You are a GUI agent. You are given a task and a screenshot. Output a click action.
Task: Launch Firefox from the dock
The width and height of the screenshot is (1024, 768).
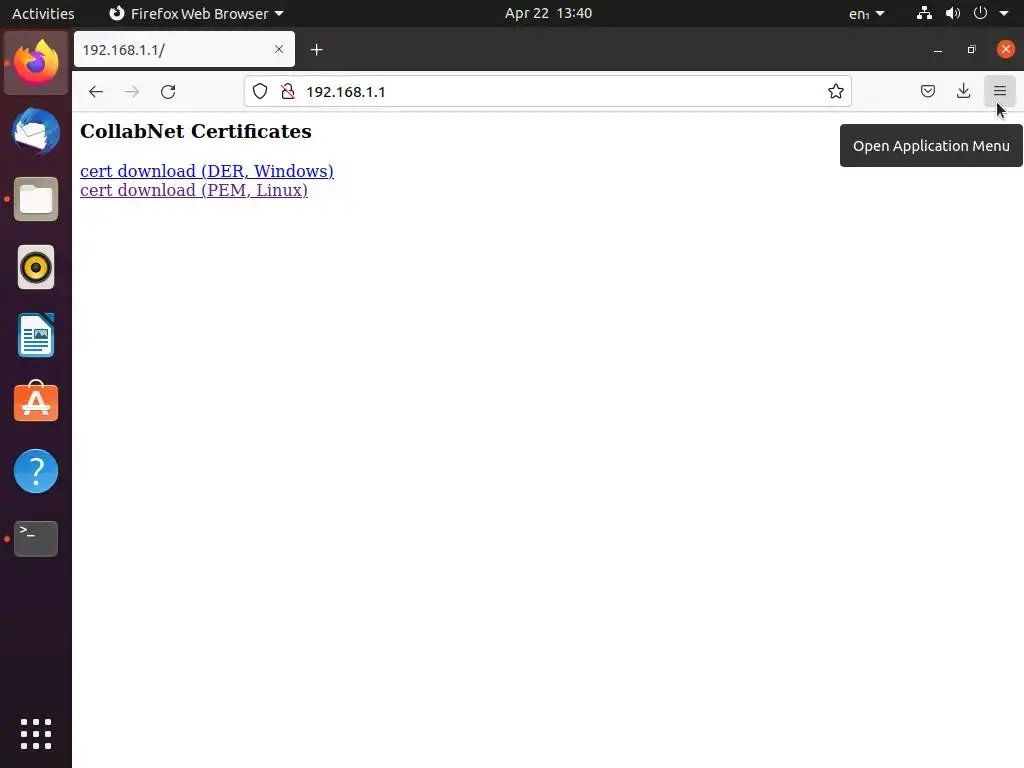(36, 63)
